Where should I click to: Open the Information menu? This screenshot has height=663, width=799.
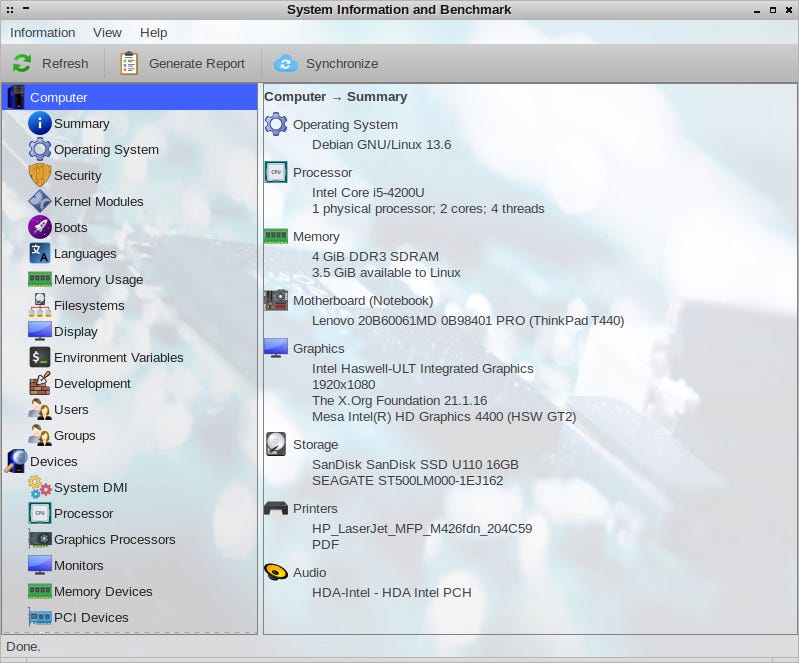(42, 33)
